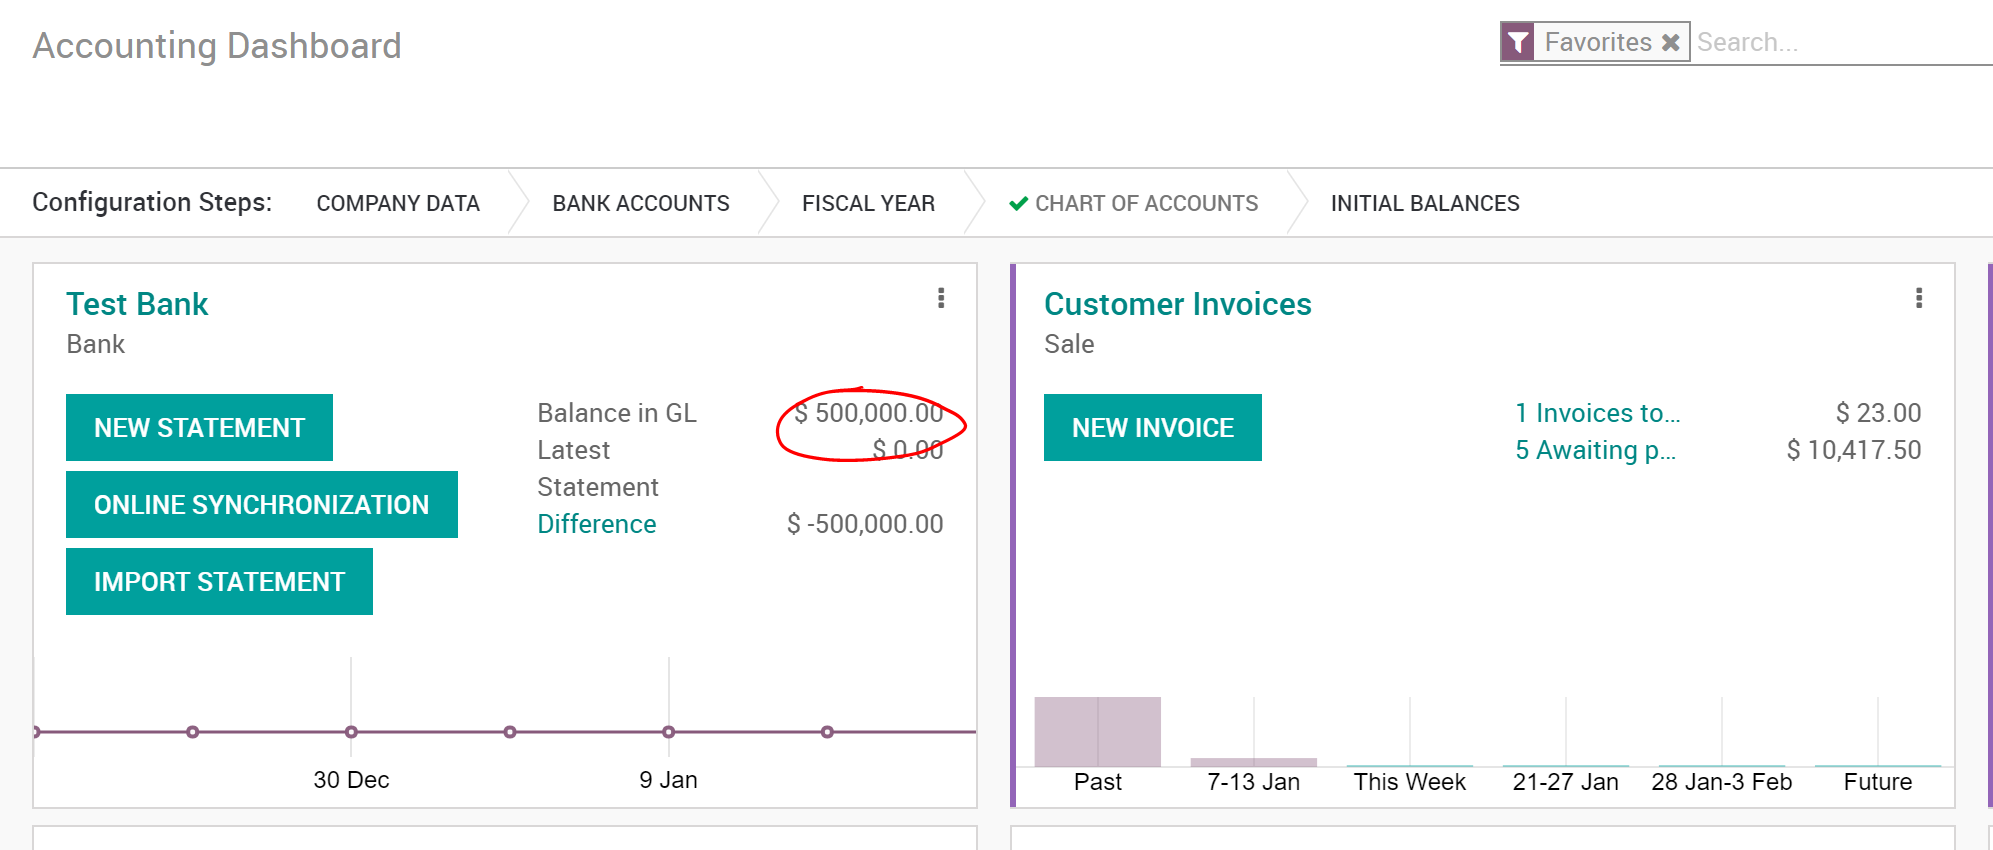Open the Difference link in Test Bank
Image resolution: width=1993 pixels, height=850 pixels.
[597, 524]
